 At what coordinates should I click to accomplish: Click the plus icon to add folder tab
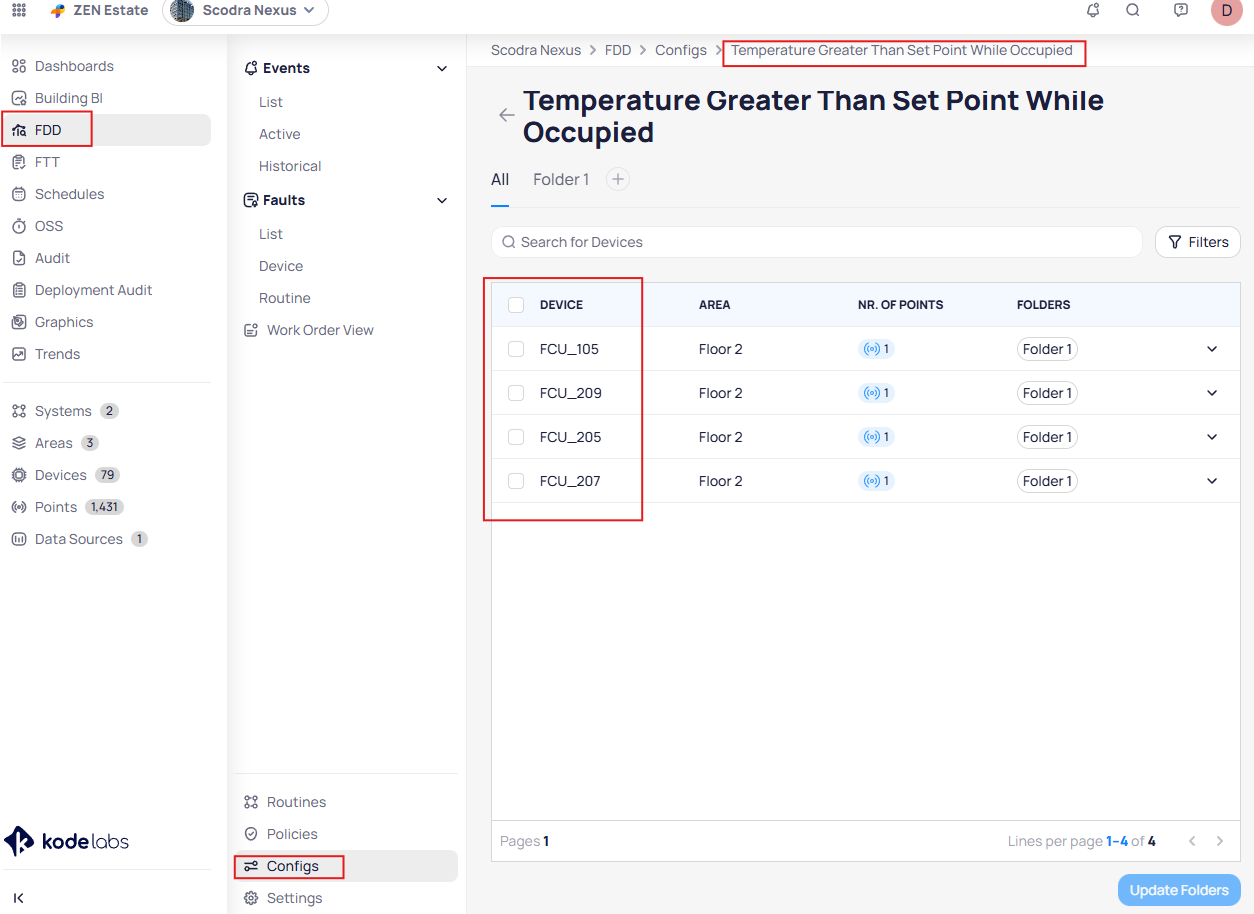click(618, 179)
